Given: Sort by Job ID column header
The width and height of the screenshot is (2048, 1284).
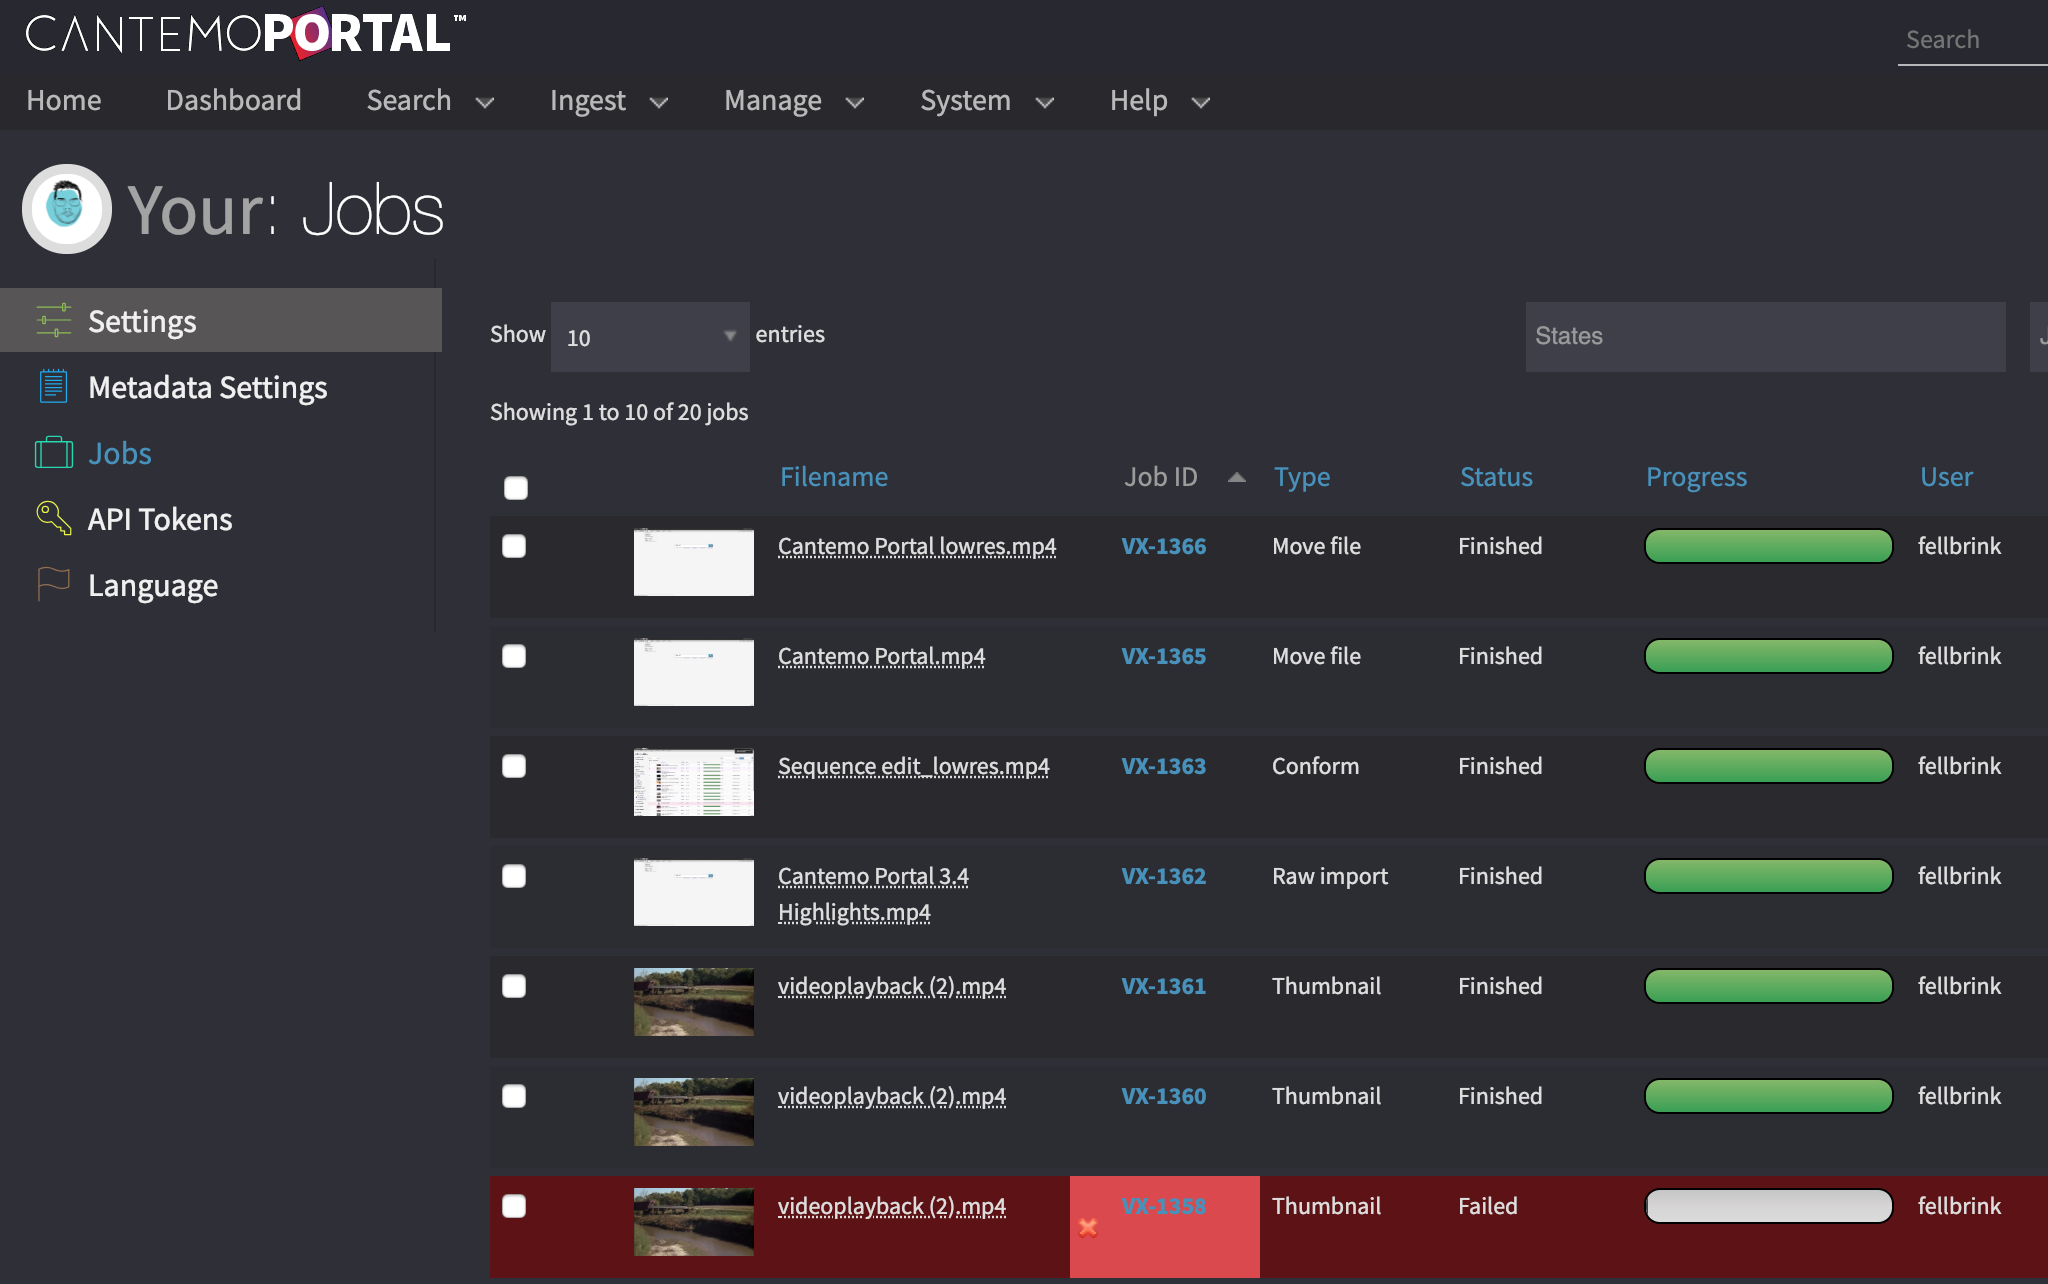Looking at the screenshot, I should point(1160,477).
